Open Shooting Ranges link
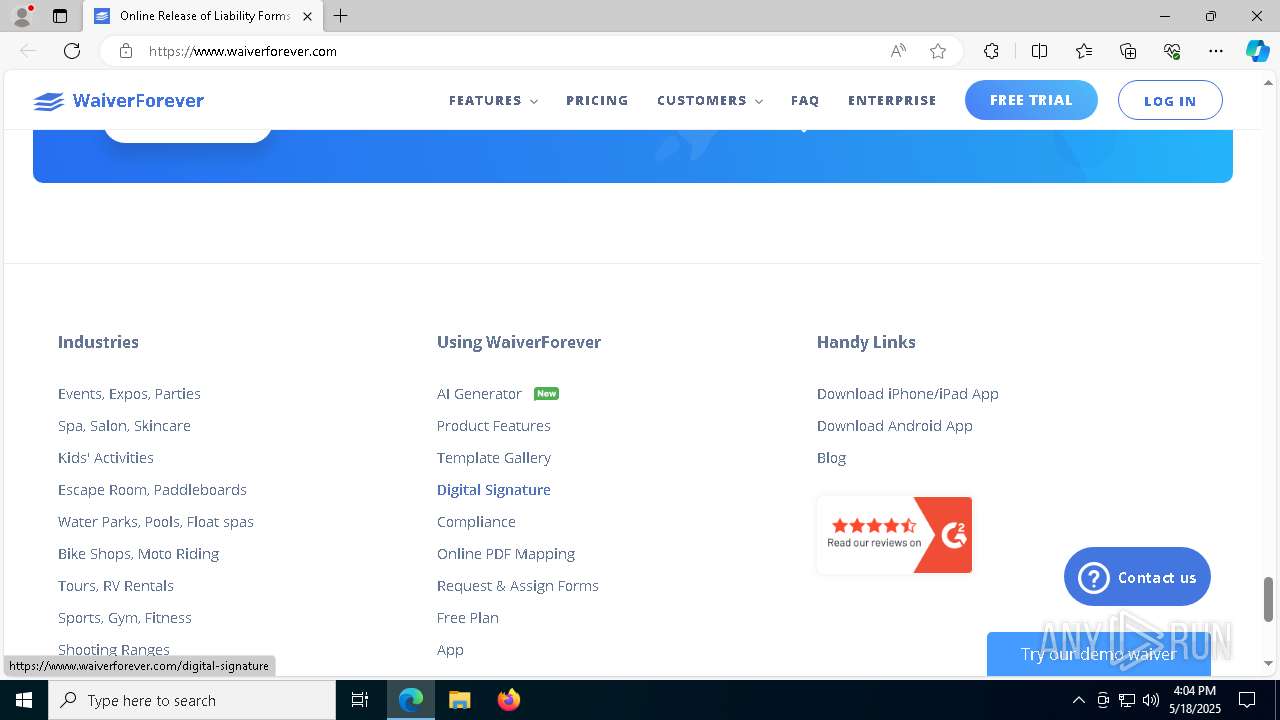This screenshot has height=720, width=1280. point(114,650)
